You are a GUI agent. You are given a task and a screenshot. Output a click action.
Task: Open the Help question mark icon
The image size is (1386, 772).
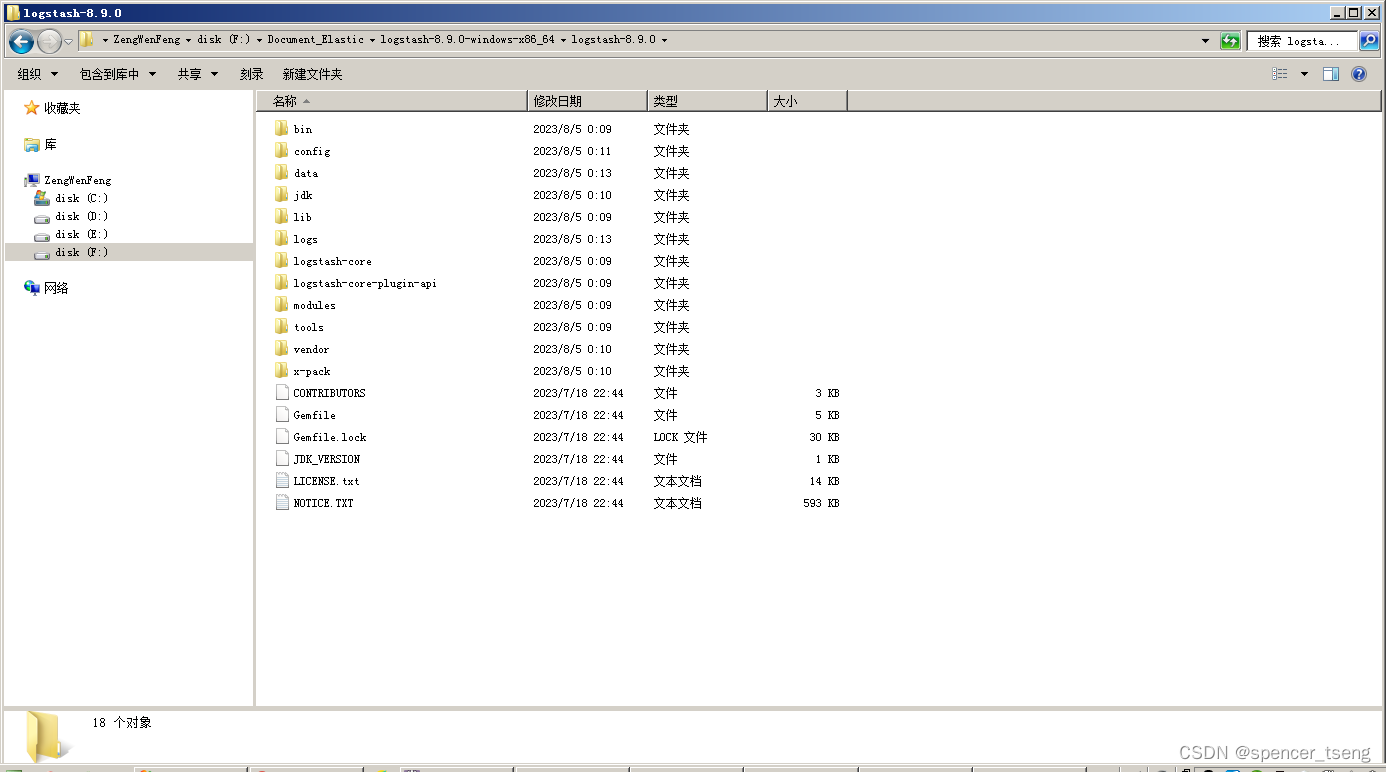pyautogui.click(x=1358, y=73)
